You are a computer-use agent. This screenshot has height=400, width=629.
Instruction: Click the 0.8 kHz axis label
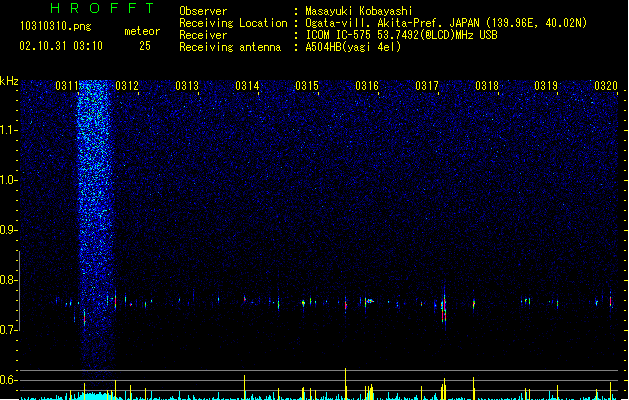pyautogui.click(x=9, y=280)
